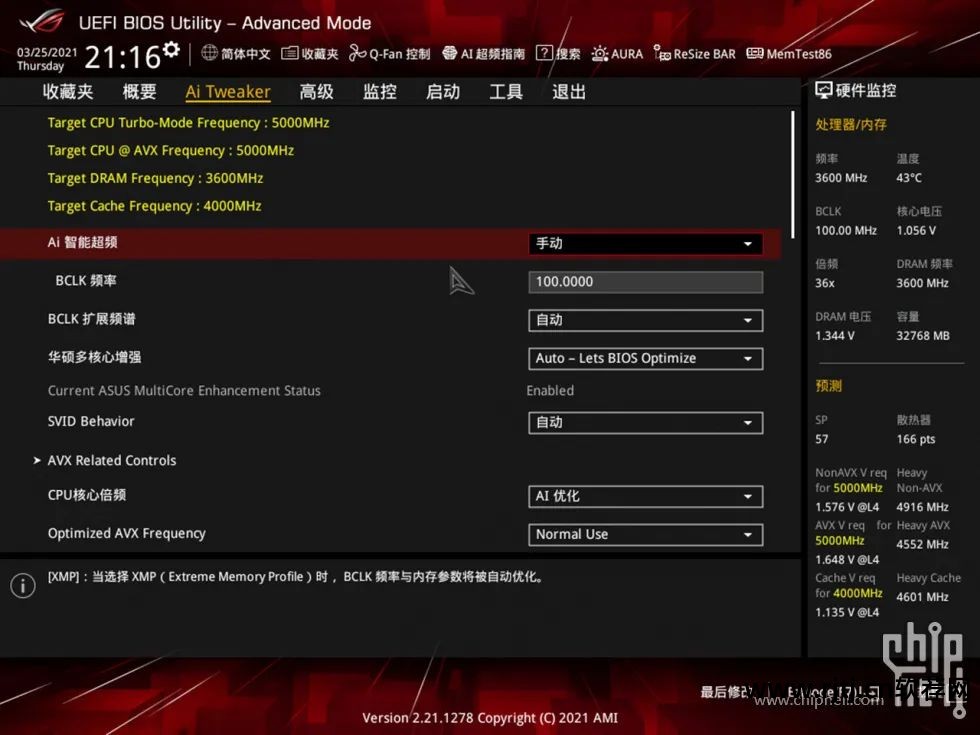
Task: Click the 4916 MHz Heavy Non-AVX value
Action: coord(922,507)
